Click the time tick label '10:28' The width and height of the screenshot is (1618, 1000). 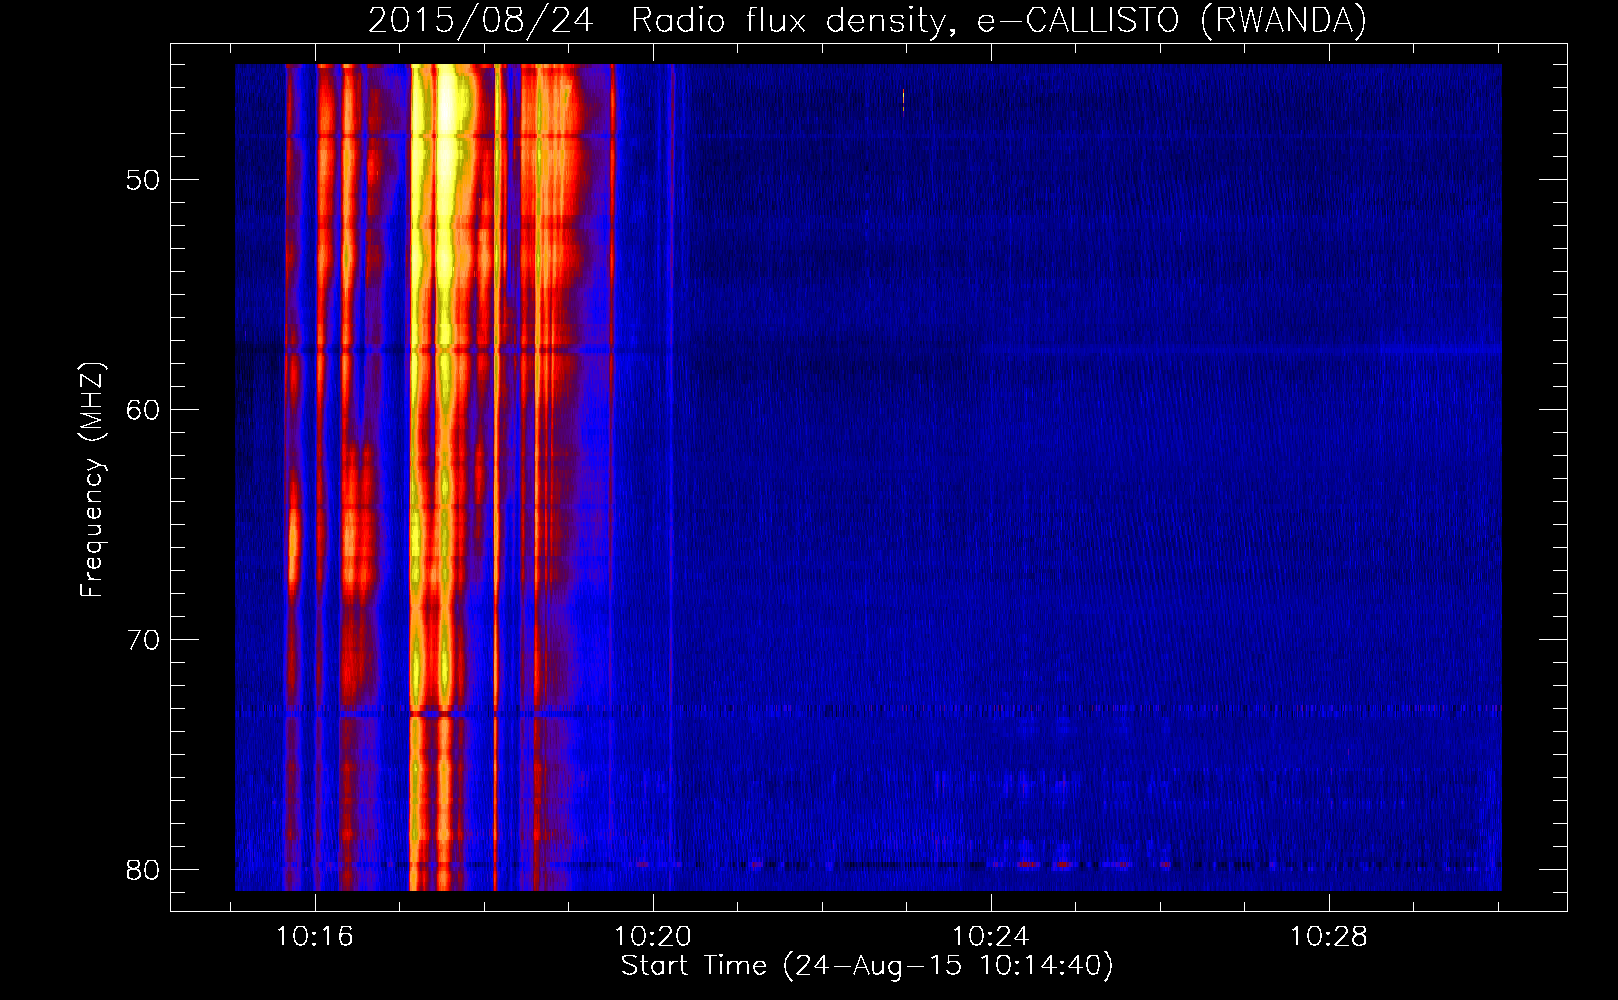1328,937
